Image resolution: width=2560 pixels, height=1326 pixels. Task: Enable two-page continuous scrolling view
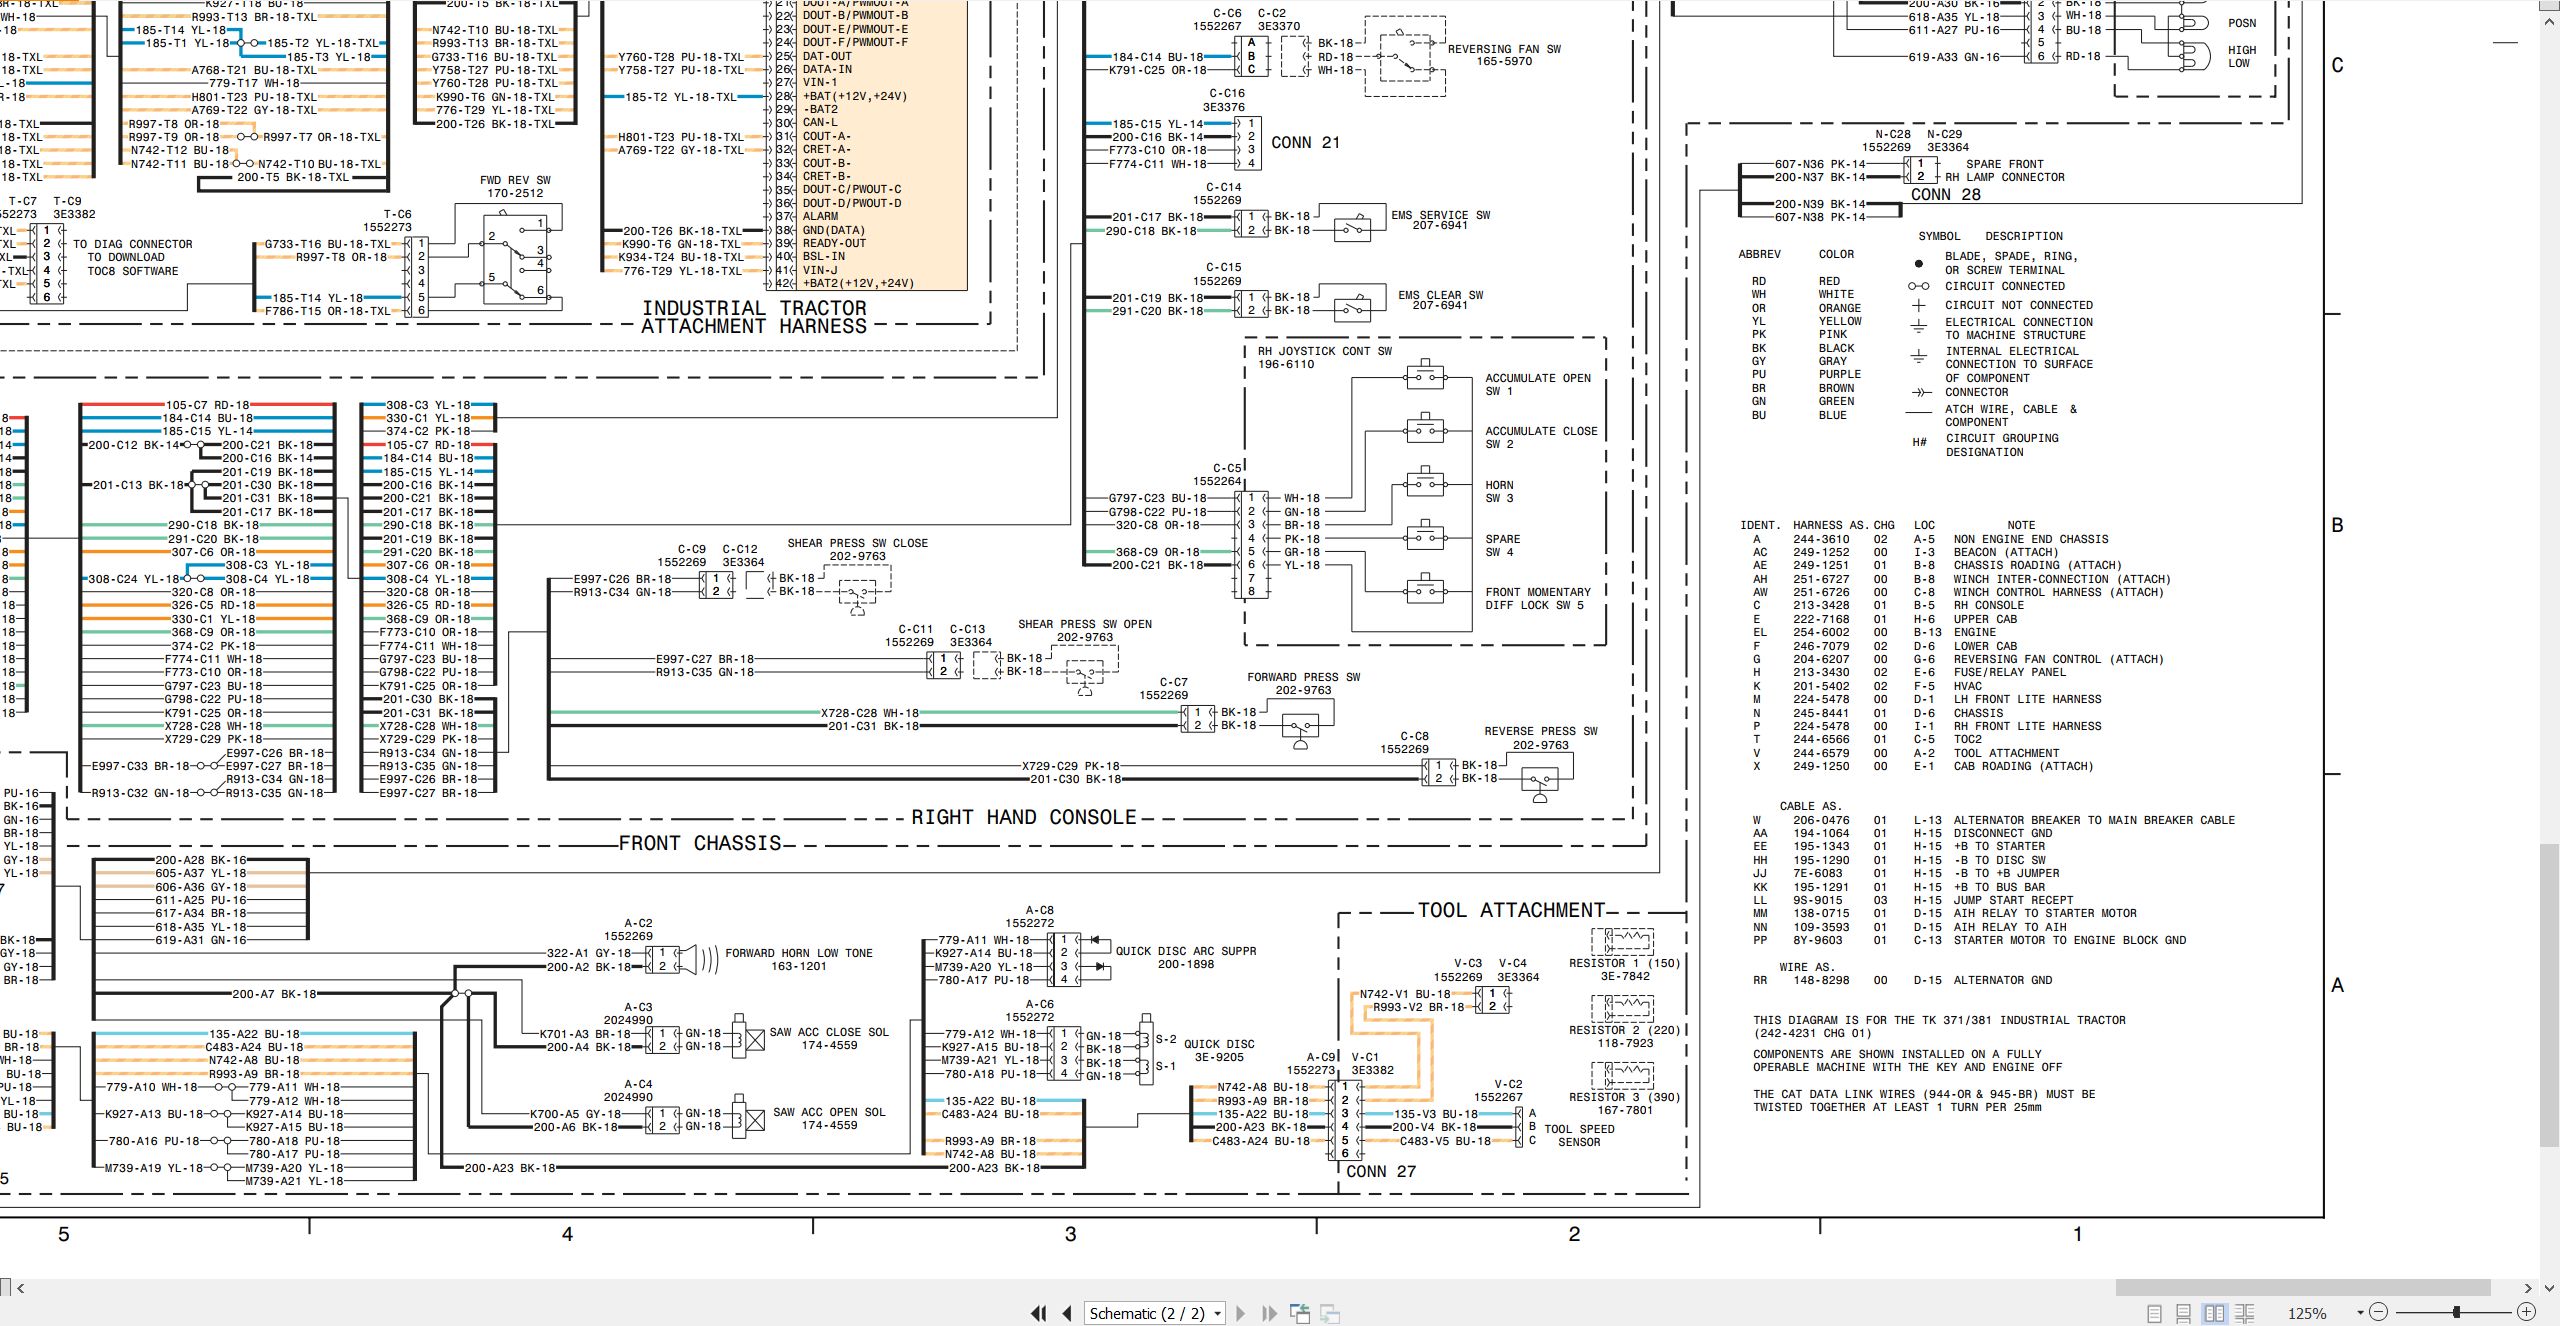click(2244, 1313)
